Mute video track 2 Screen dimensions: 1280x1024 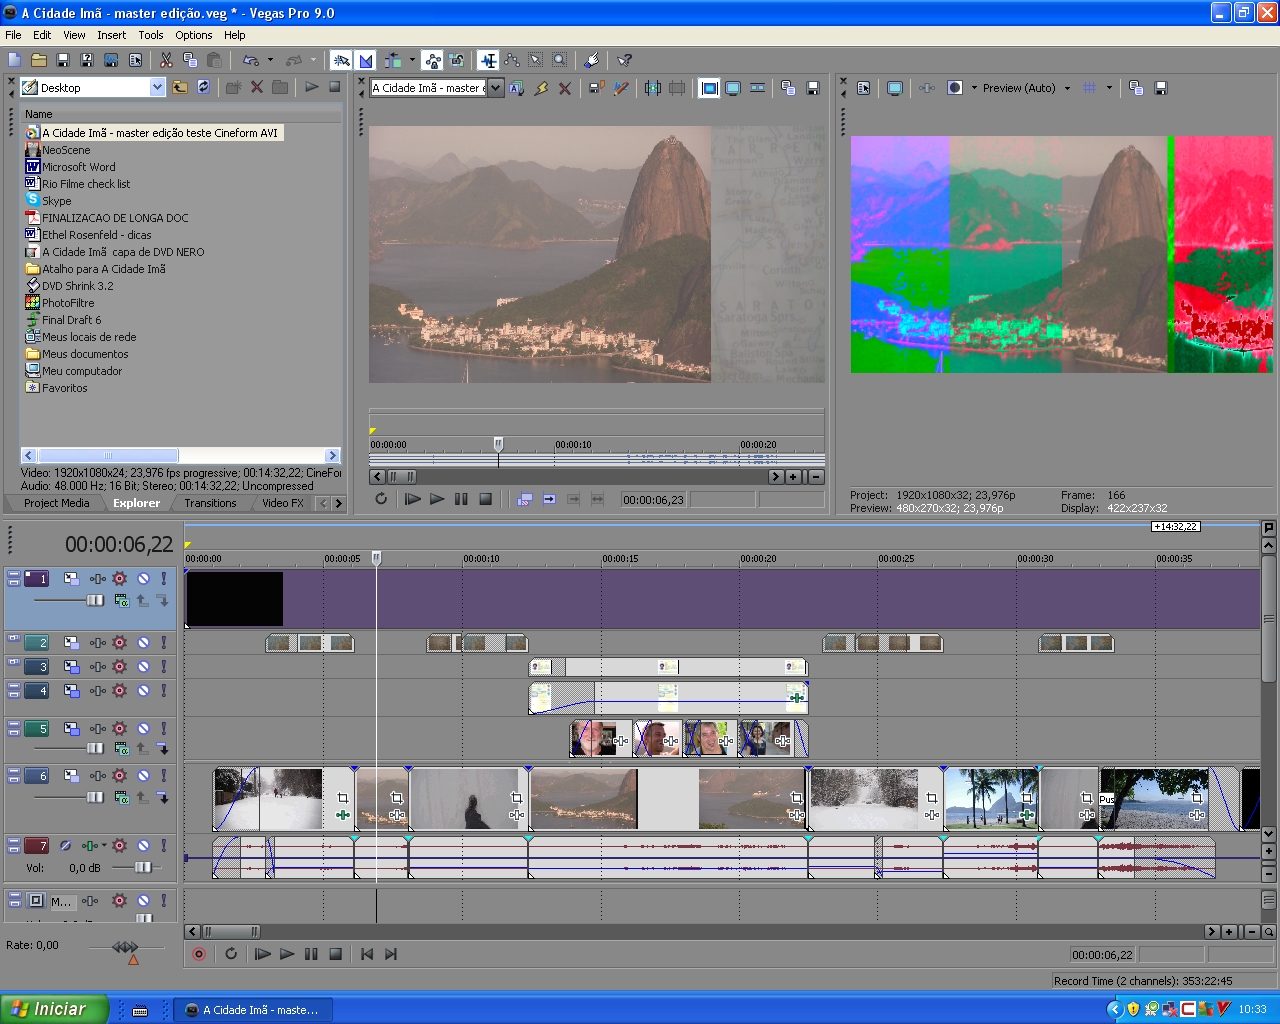tap(143, 643)
